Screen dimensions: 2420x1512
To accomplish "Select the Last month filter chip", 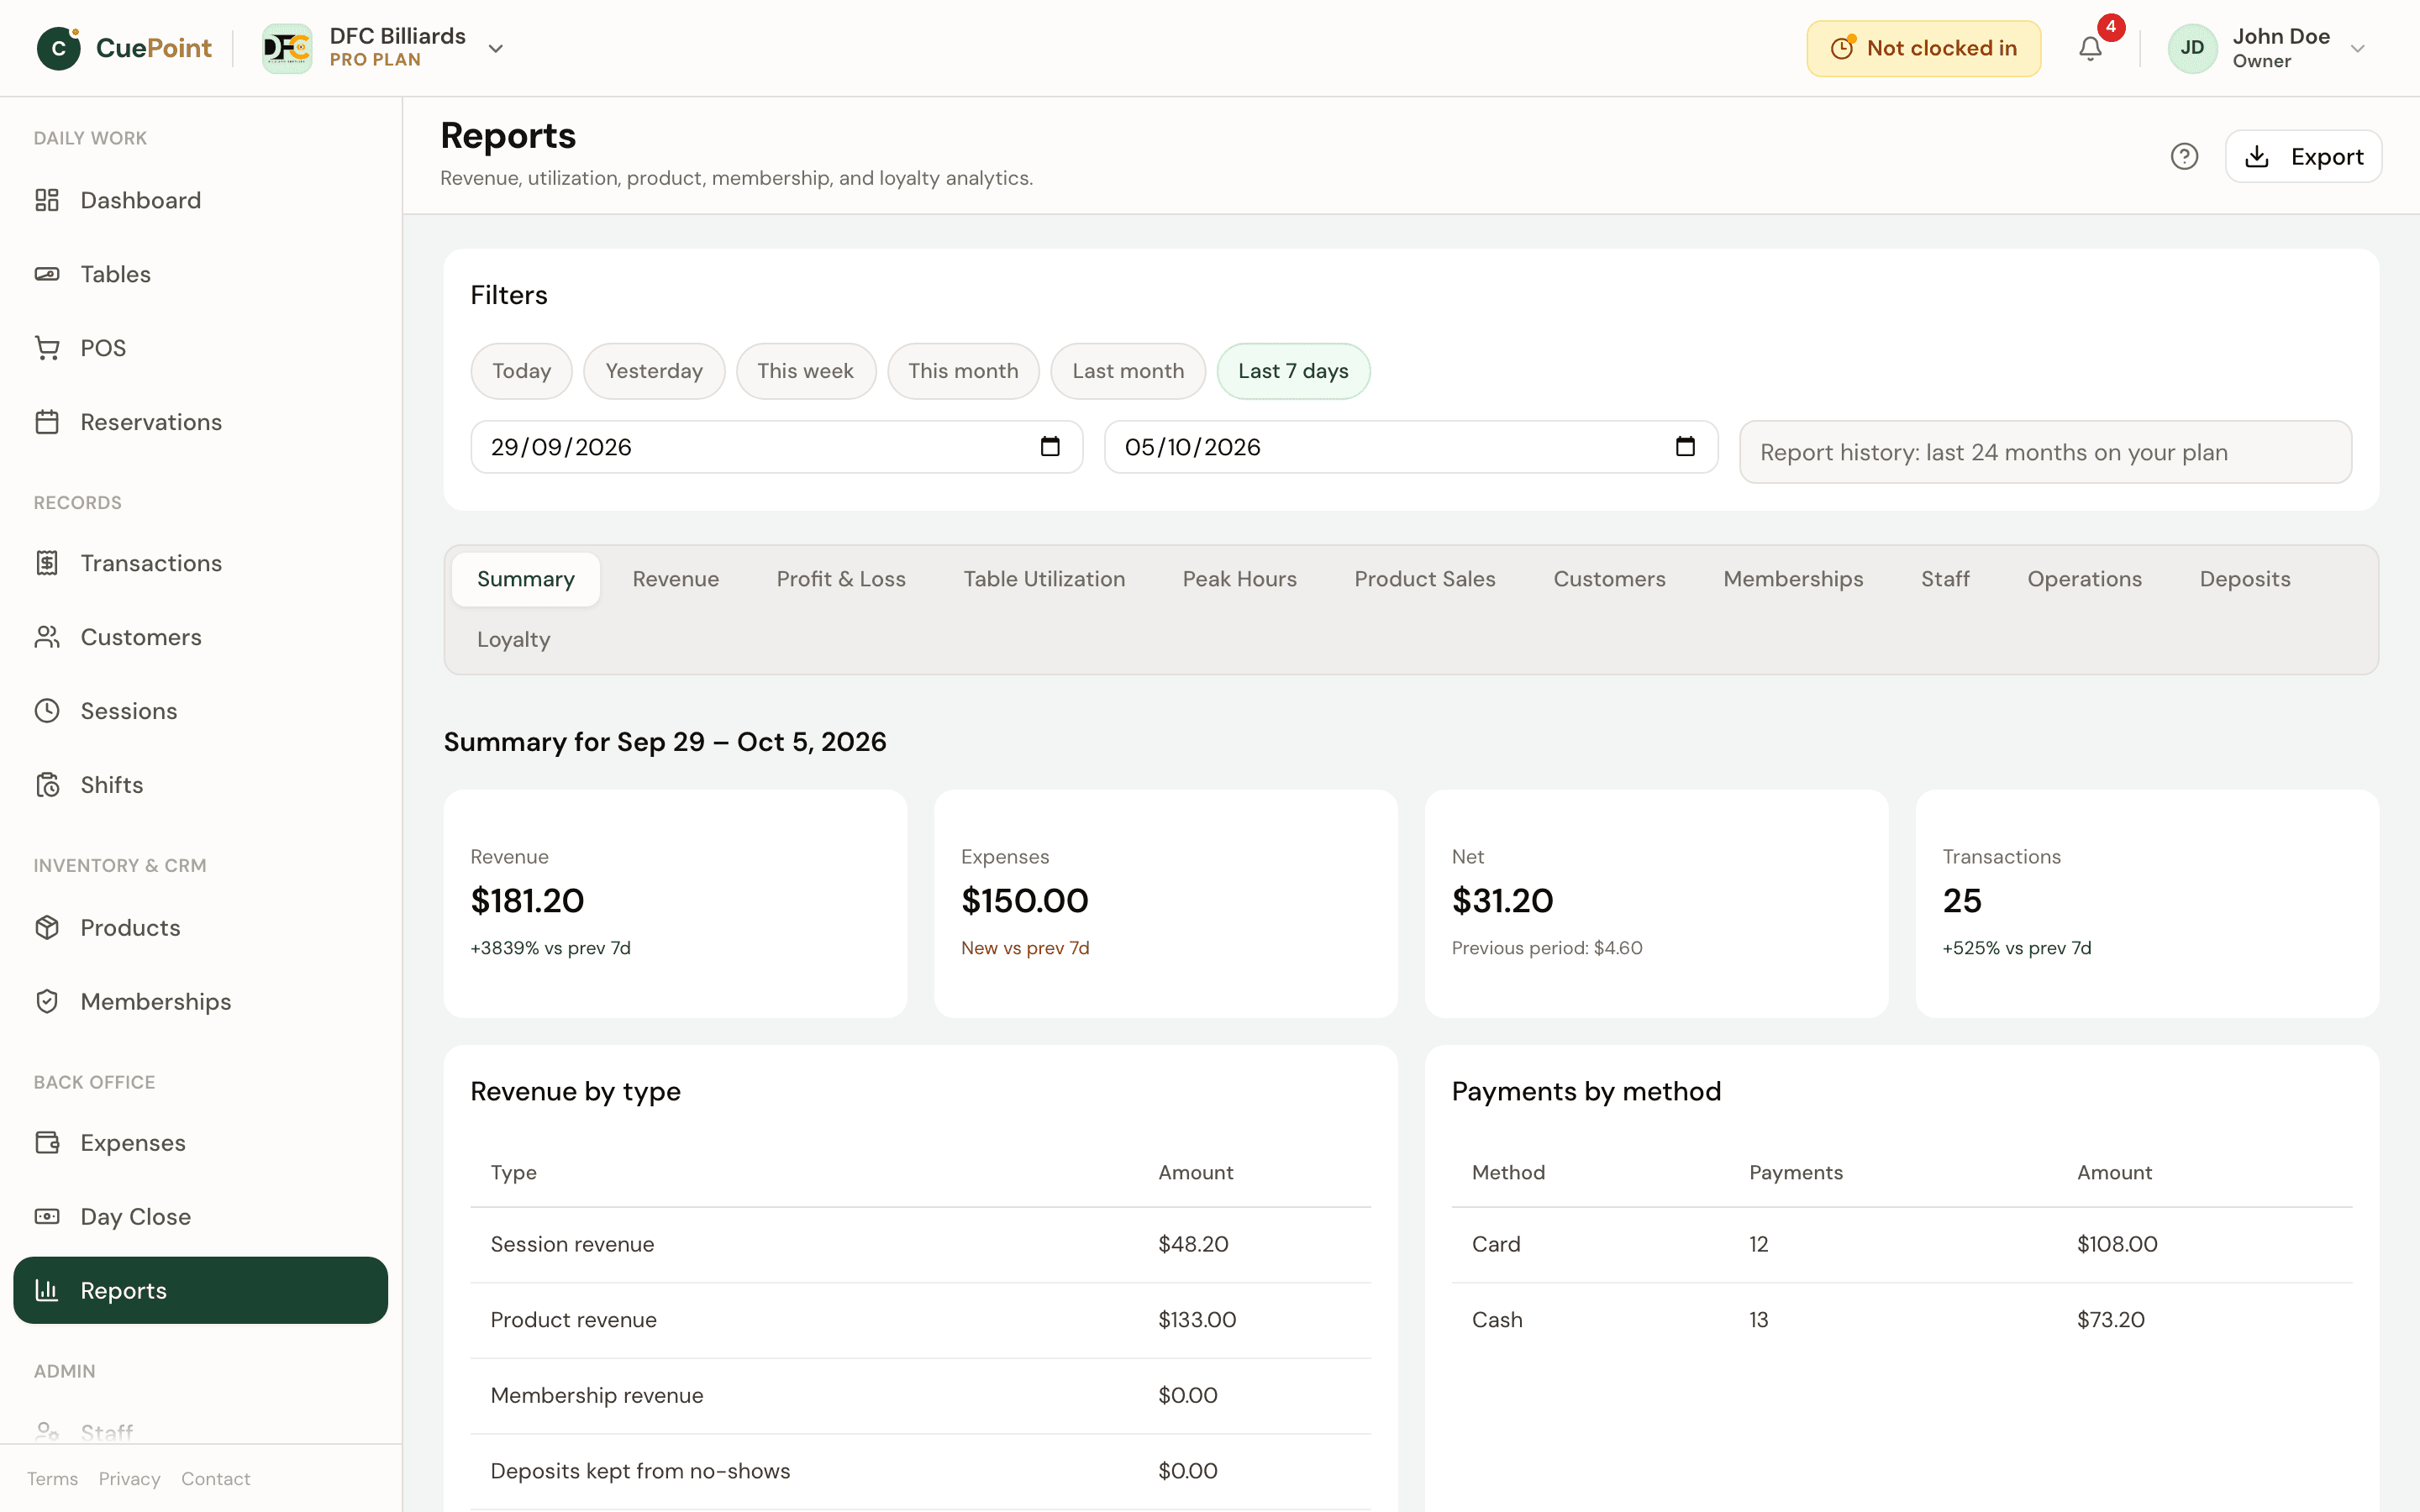I will (1128, 371).
